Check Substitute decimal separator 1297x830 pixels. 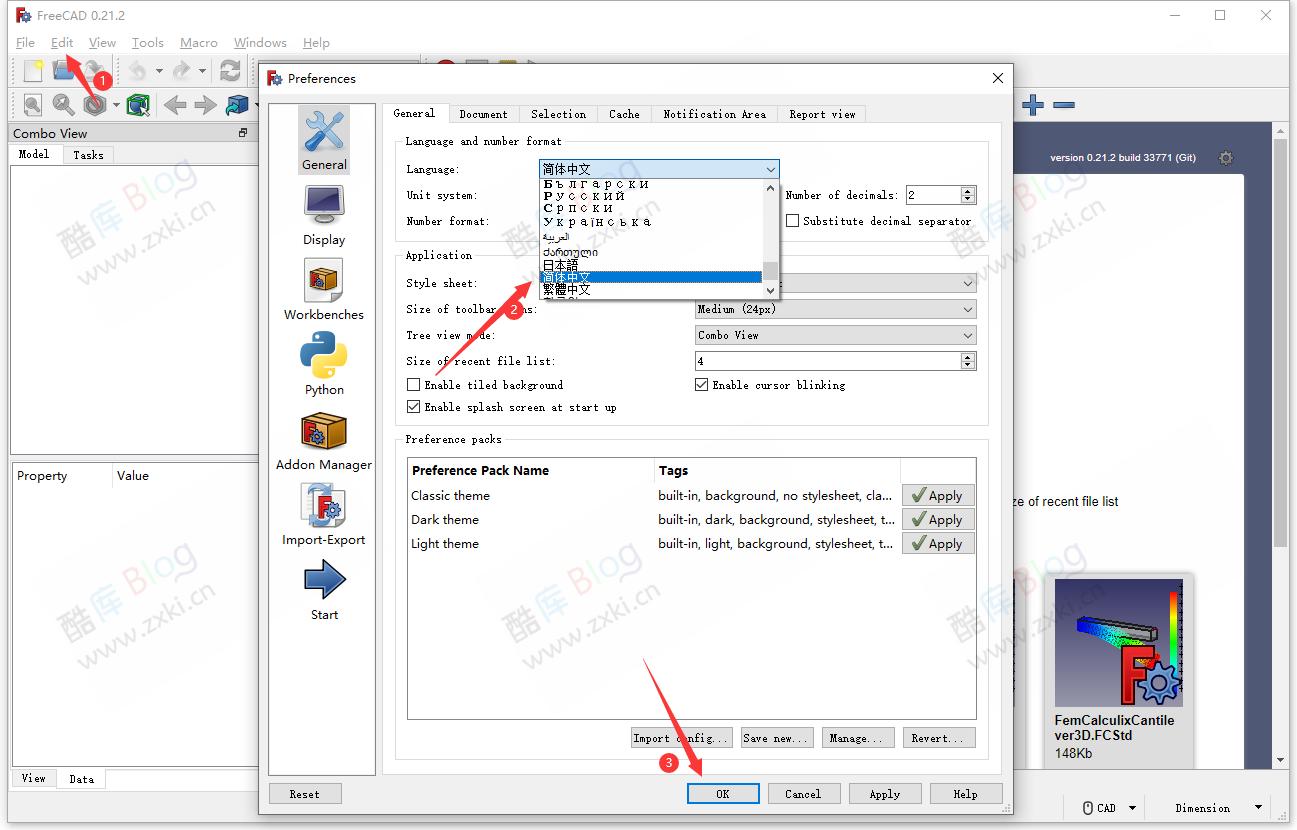click(792, 221)
